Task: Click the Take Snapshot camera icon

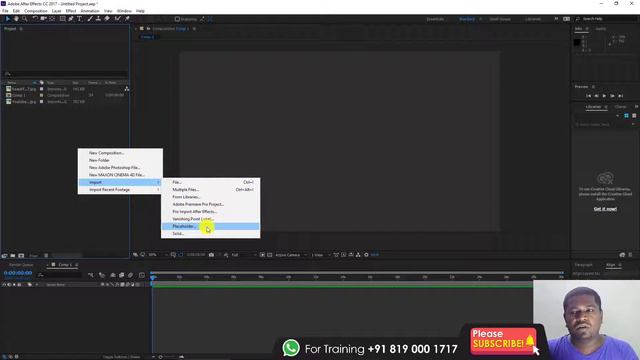Action: coord(211,255)
